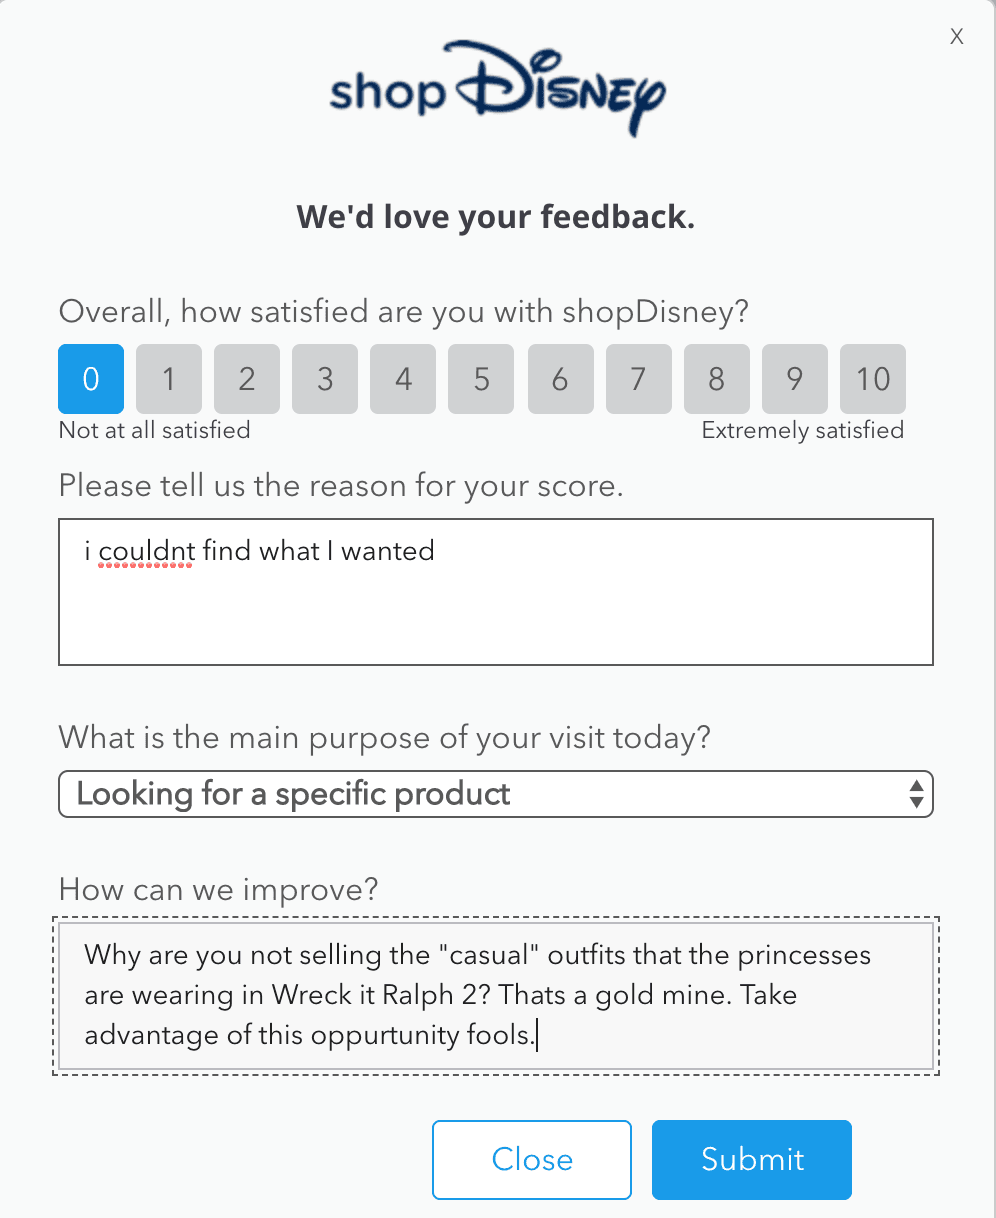Choose rating 4 on satisfaction scale
Viewport: 996px width, 1218px height.
[403, 379]
